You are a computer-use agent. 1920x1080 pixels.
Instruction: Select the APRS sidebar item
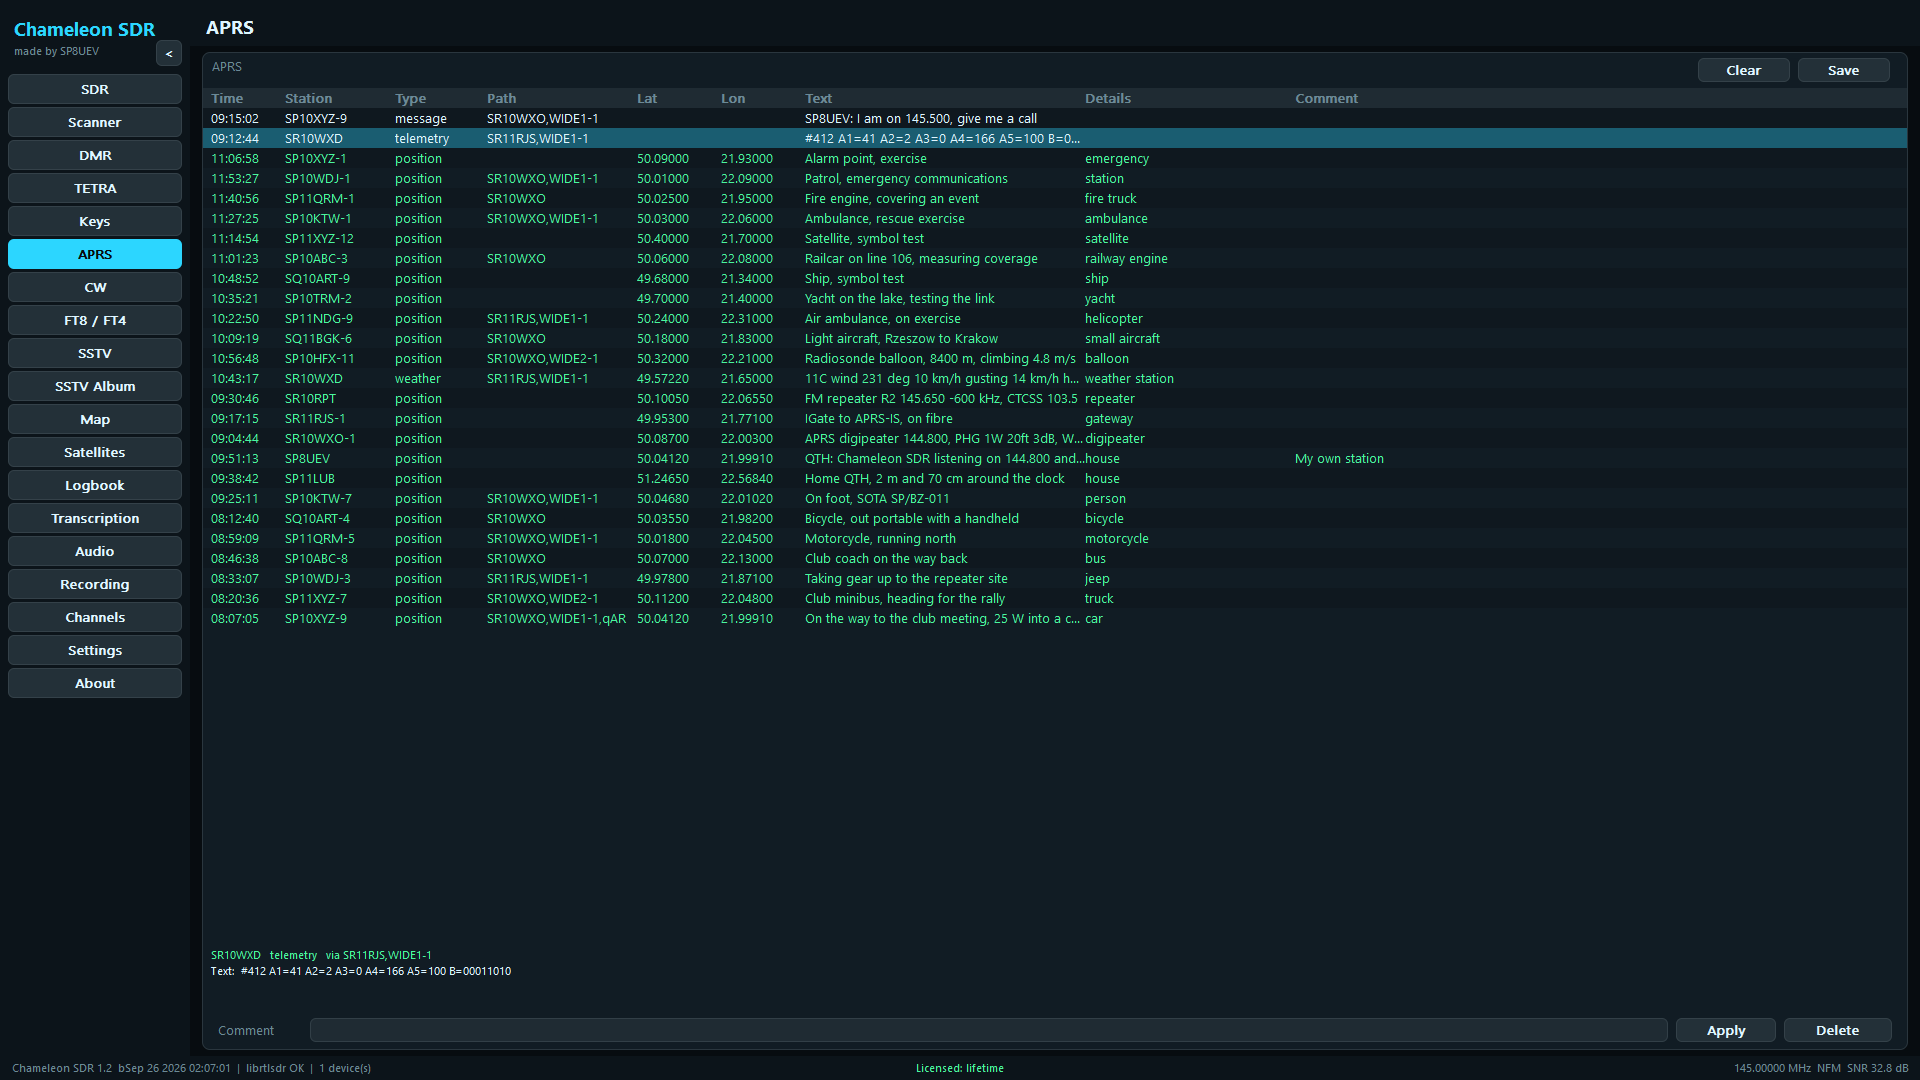pos(95,254)
